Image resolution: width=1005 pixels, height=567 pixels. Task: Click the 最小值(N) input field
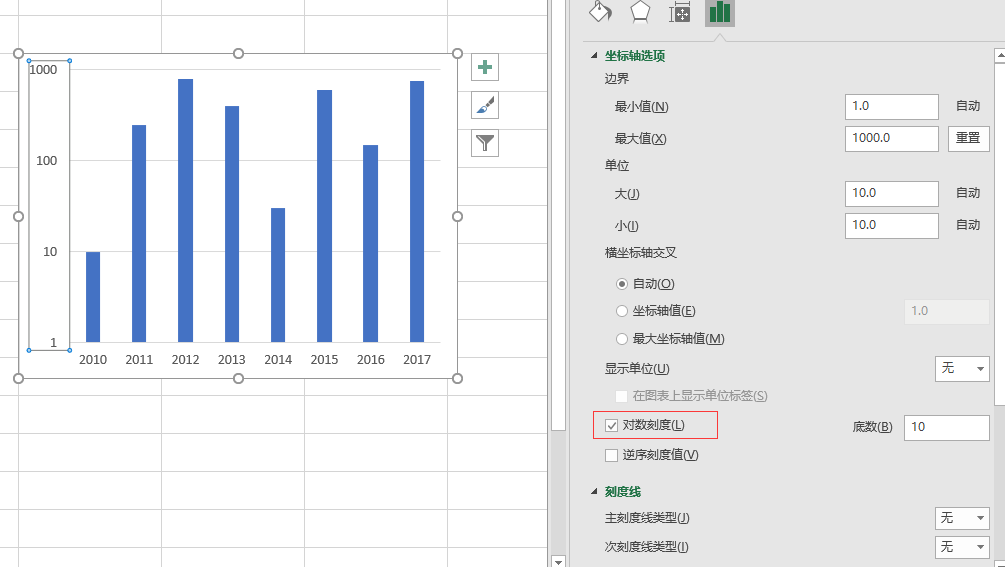click(892, 107)
